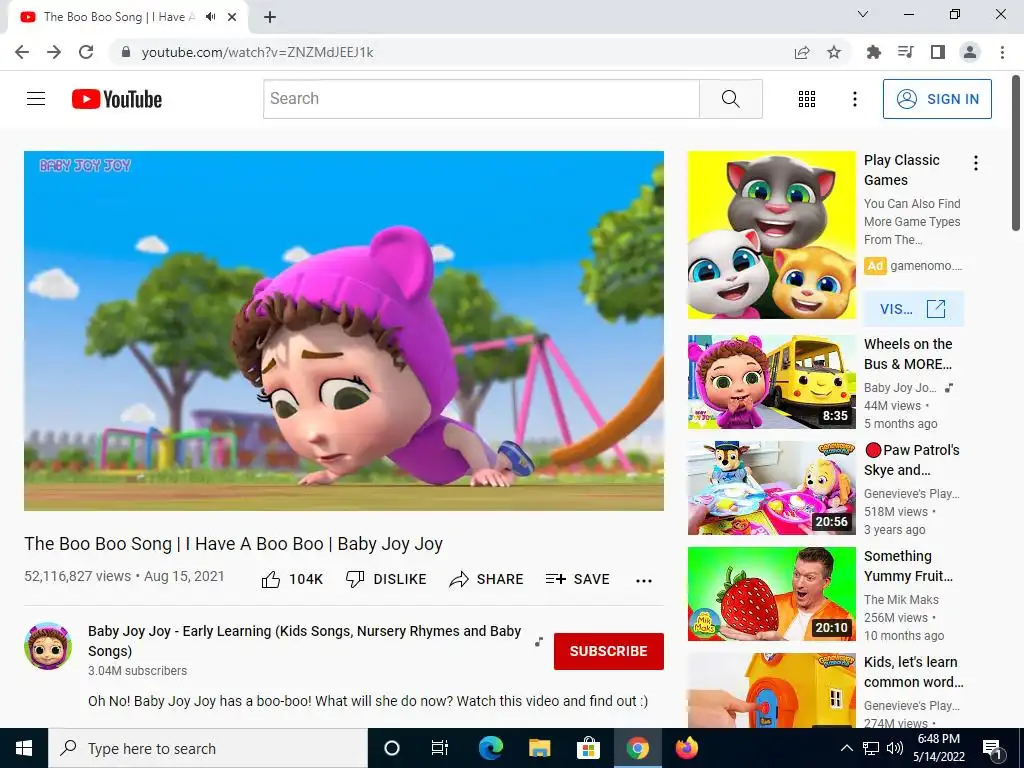The height and width of the screenshot is (768, 1024).
Task: Launch Firefox from taskbar
Action: (x=686, y=748)
